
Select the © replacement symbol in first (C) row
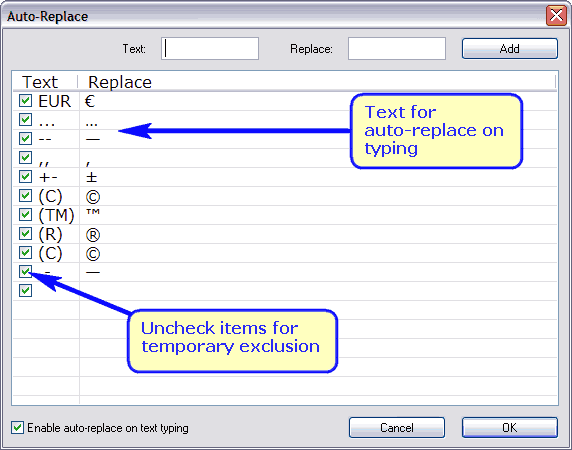point(93,197)
